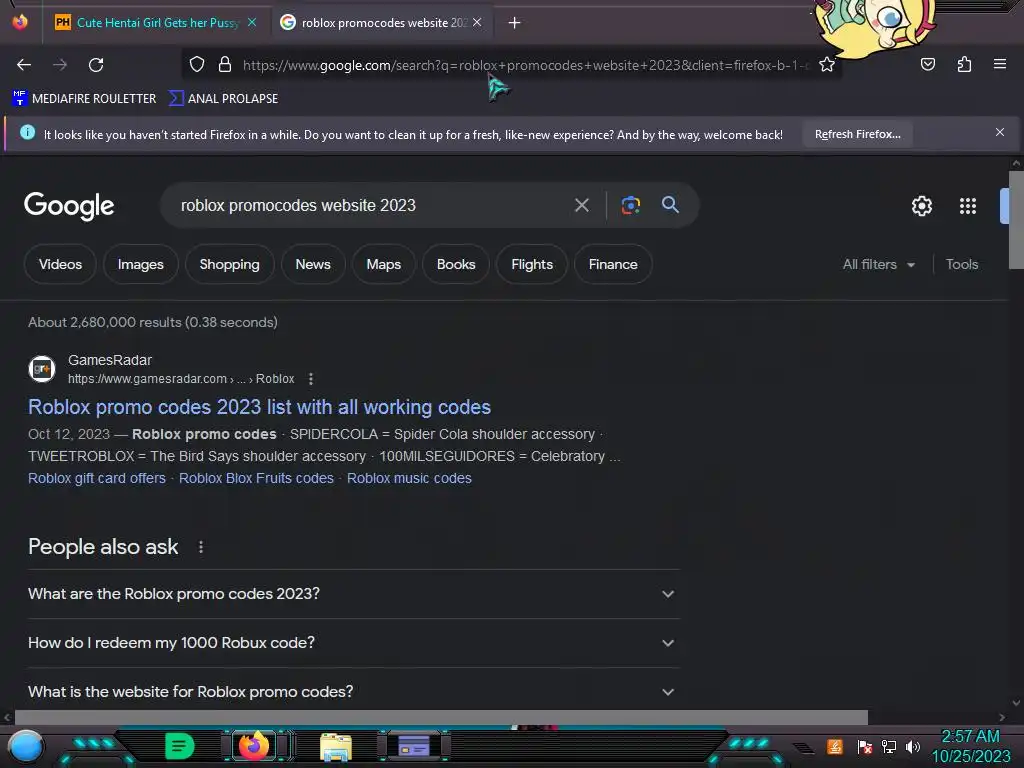Expand "What is the website for Roblox promo codes?"

[353, 691]
